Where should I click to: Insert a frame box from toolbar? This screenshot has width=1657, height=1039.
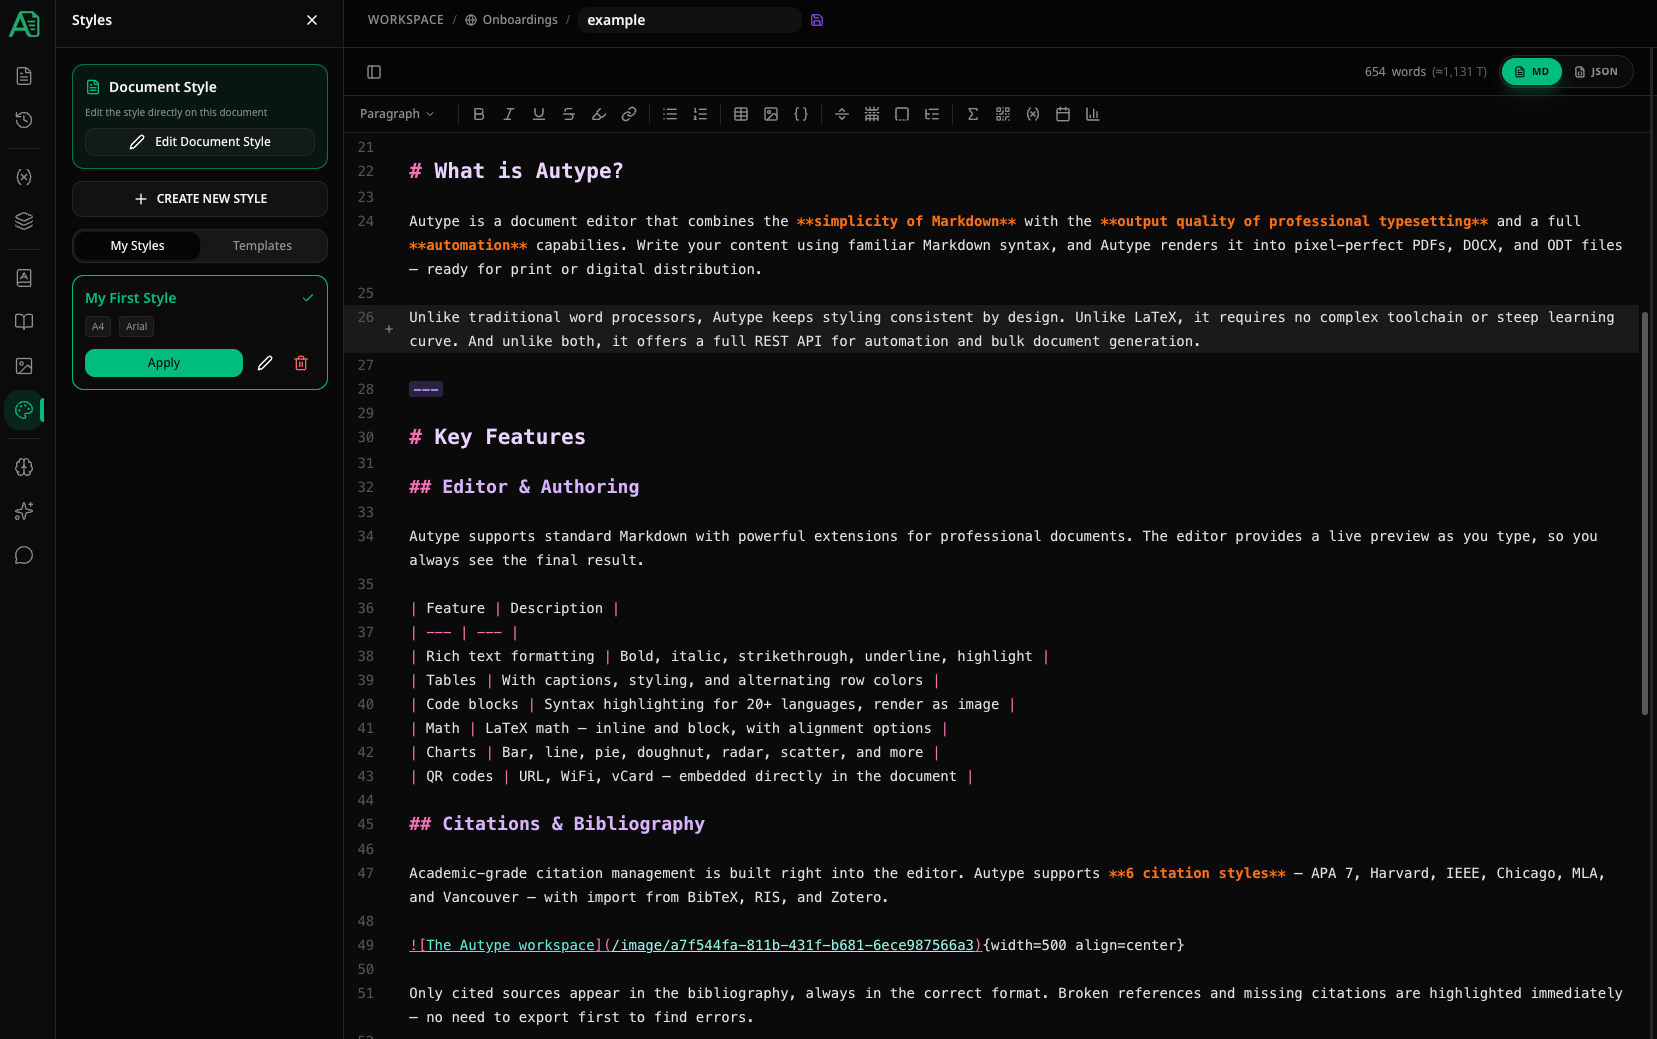tap(902, 114)
